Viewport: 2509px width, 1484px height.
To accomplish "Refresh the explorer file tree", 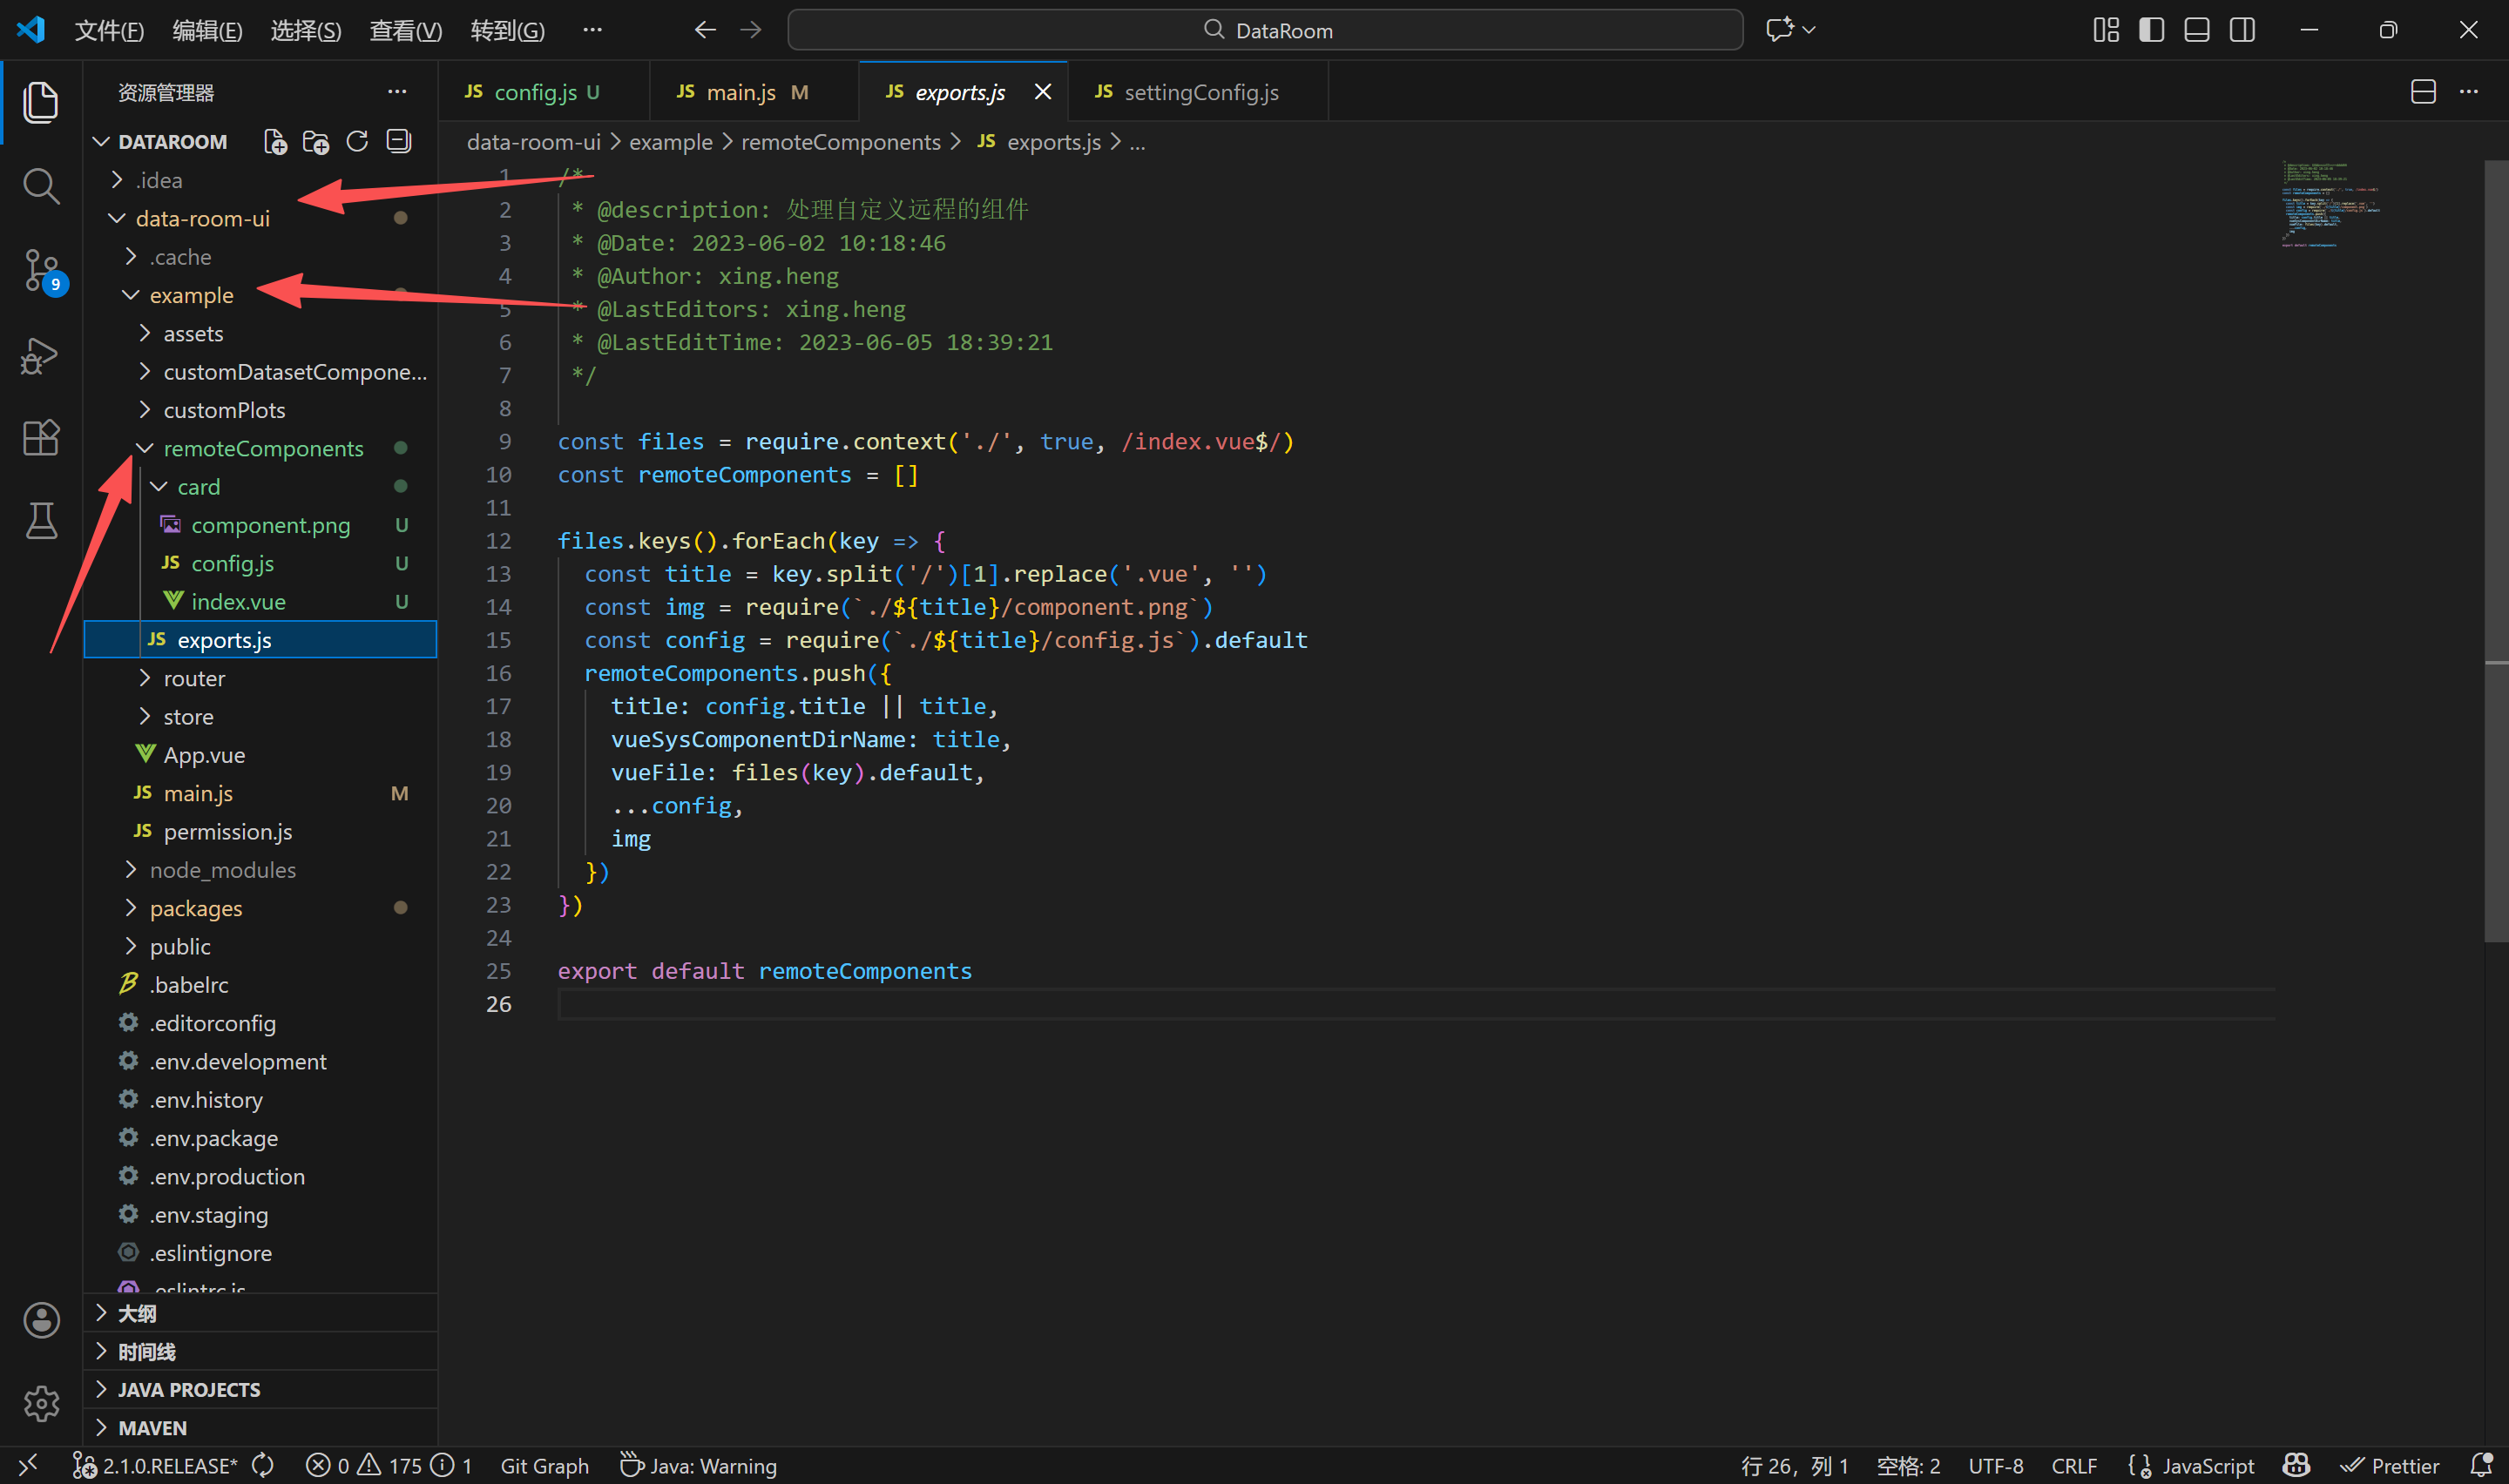I will pos(357,142).
